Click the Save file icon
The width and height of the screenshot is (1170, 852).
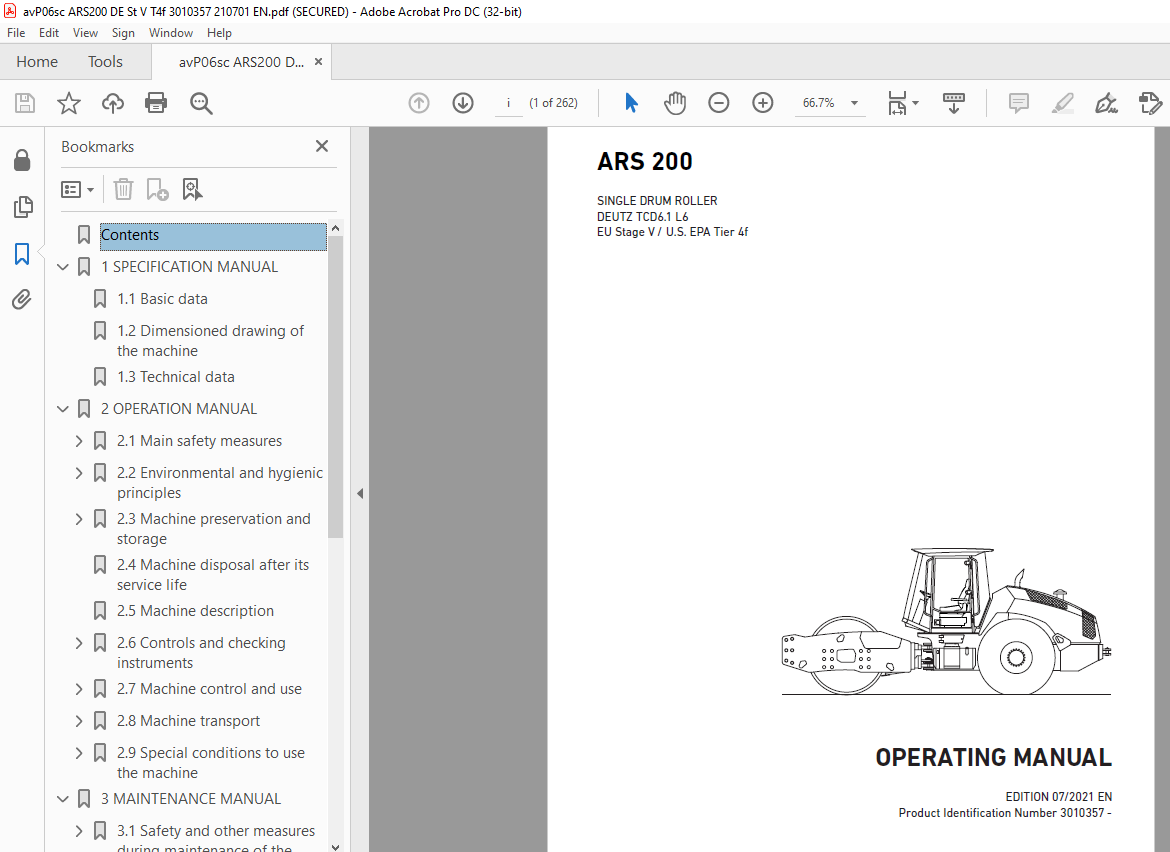(x=25, y=103)
